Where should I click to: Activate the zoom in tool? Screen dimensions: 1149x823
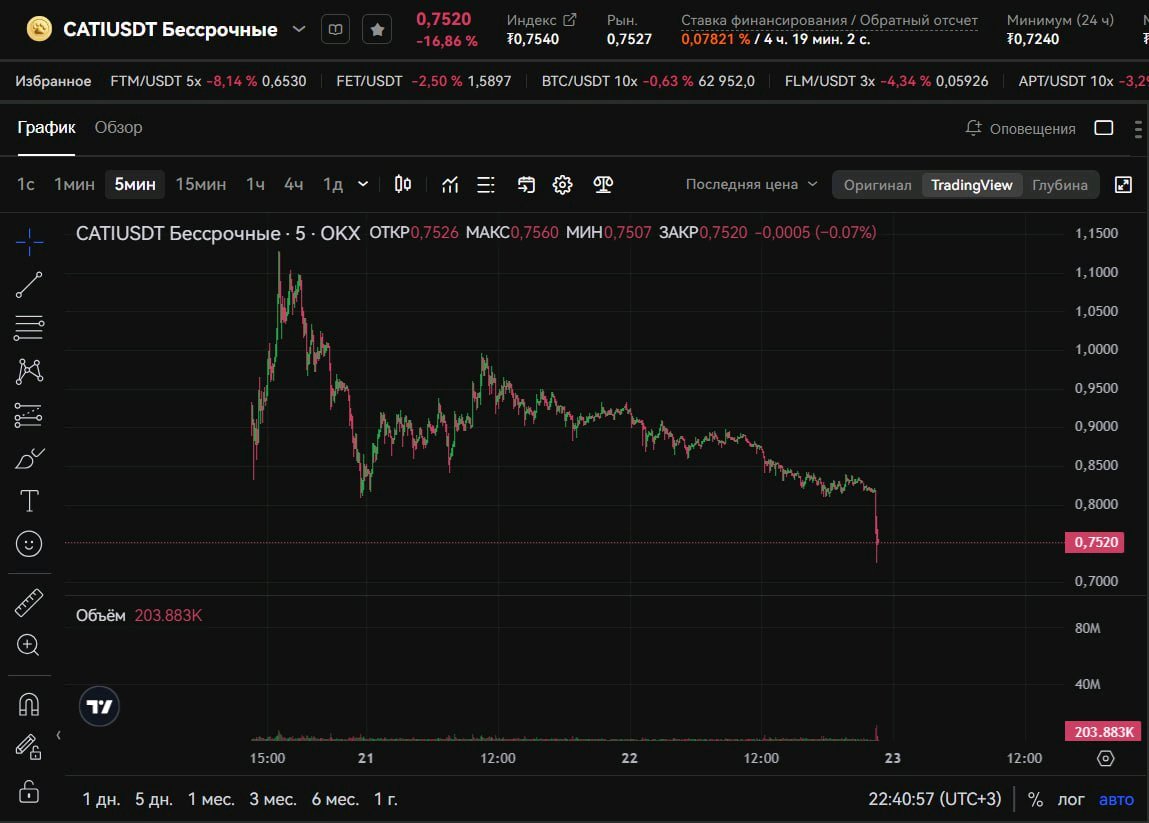click(x=29, y=645)
